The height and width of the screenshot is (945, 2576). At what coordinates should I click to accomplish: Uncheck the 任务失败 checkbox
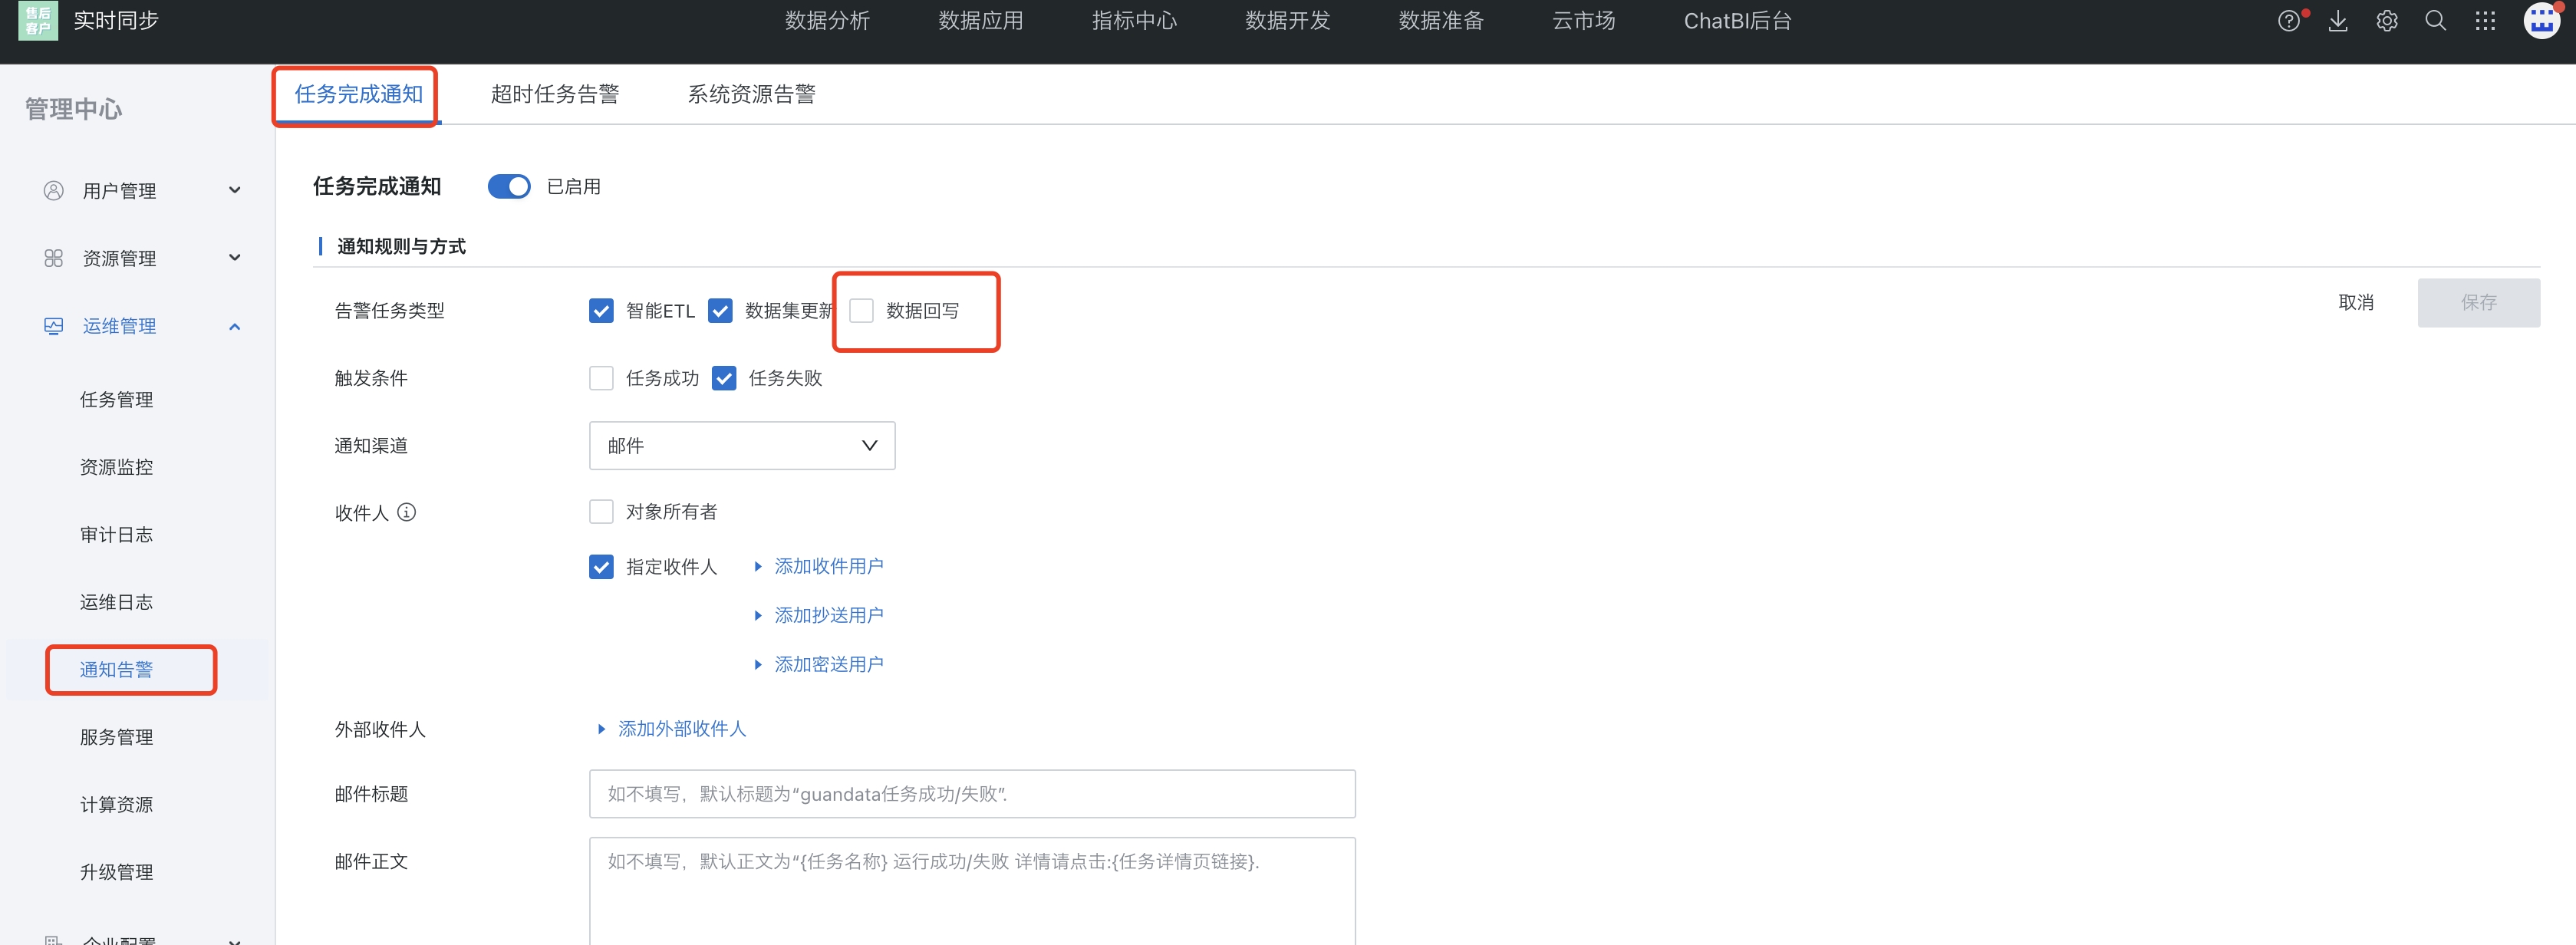click(724, 378)
